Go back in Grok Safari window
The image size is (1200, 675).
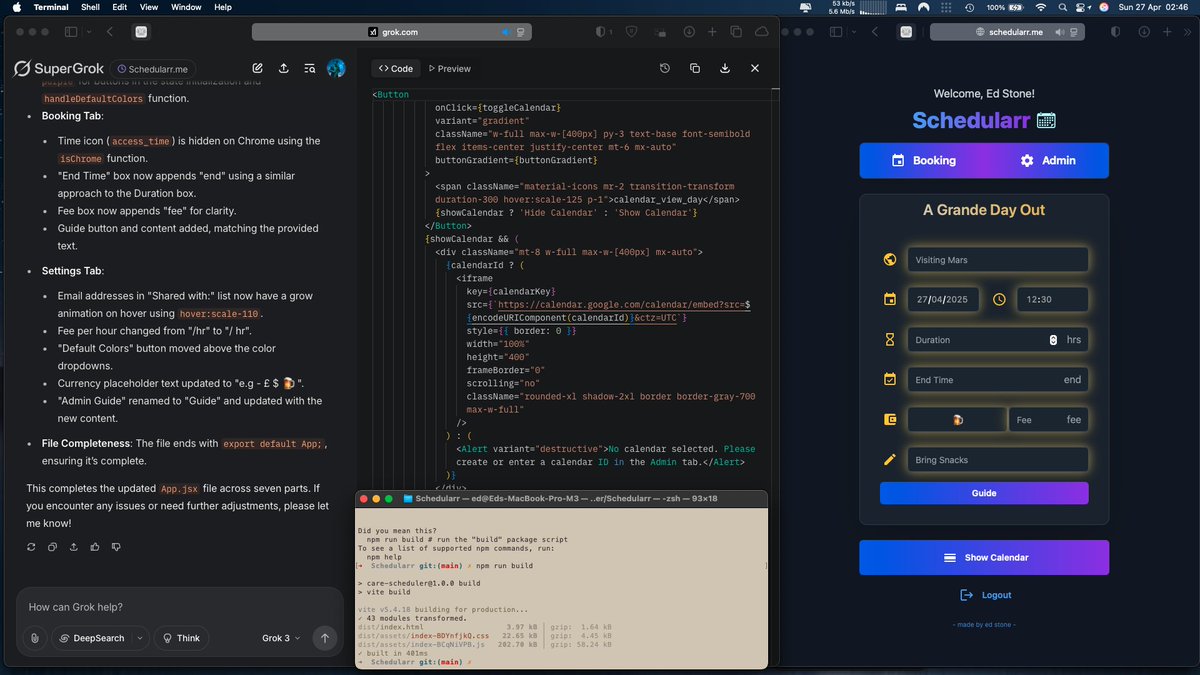(x=111, y=32)
